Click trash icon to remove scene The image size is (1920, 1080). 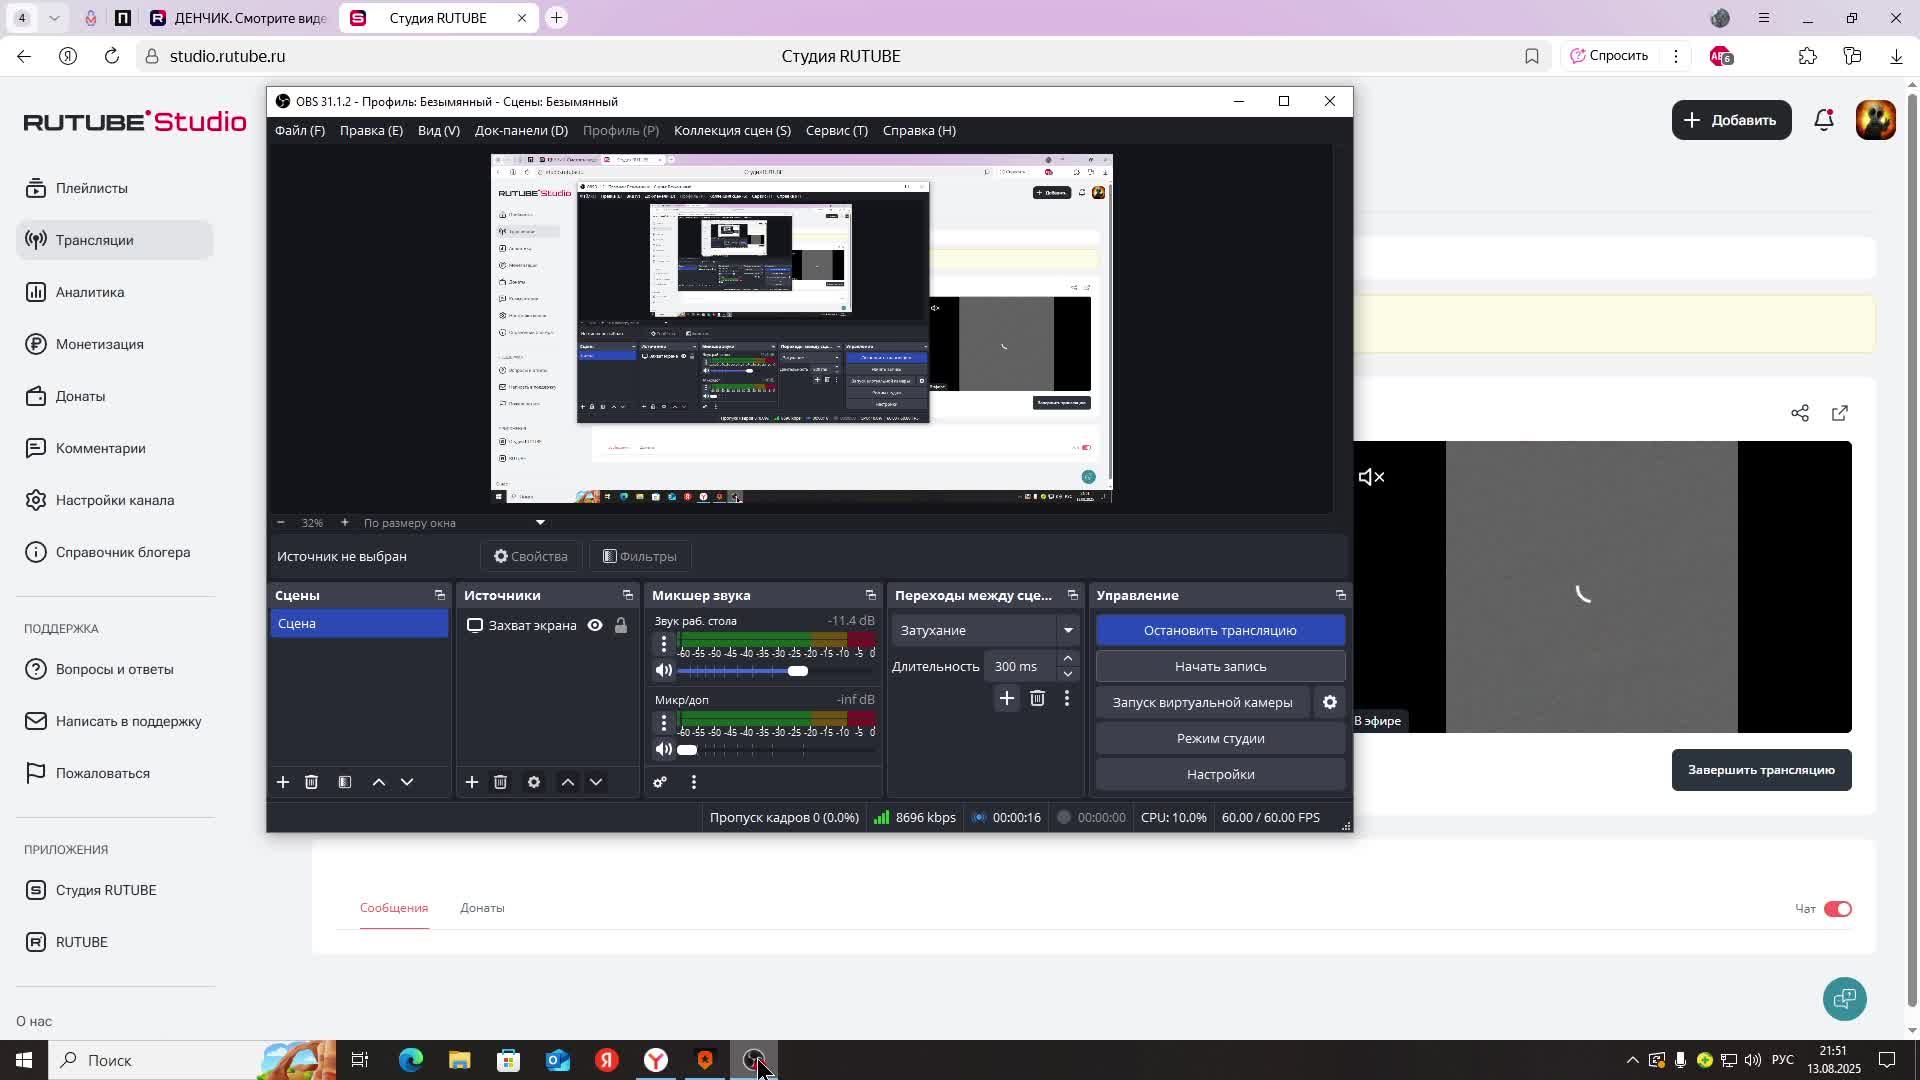pyautogui.click(x=311, y=782)
